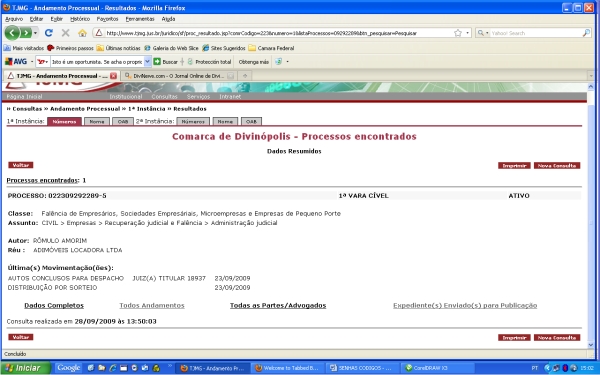Expand the AVG search box dropdown arrow

point(147,62)
